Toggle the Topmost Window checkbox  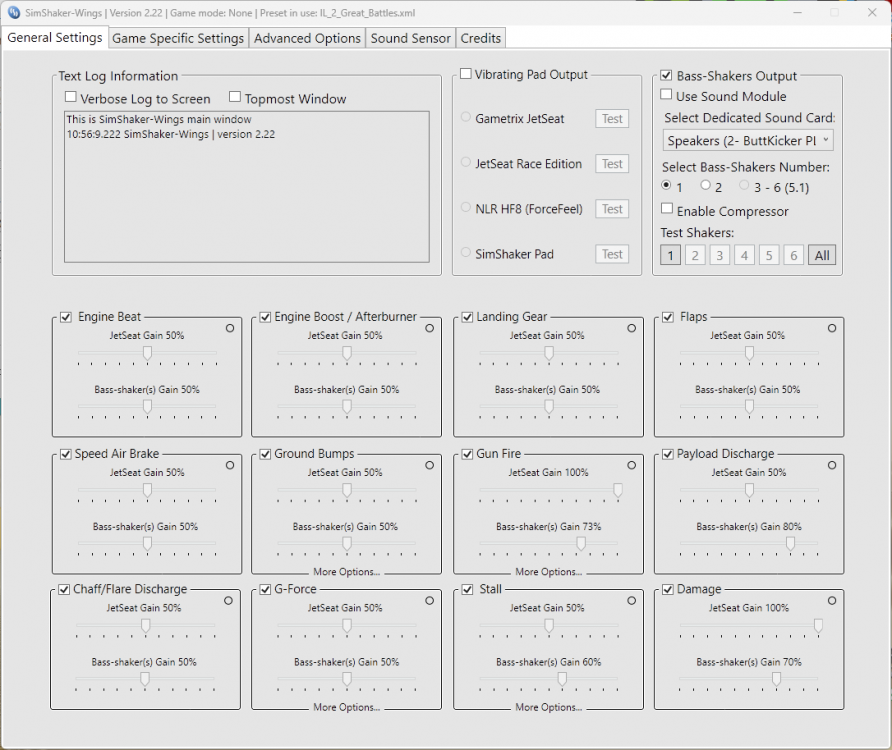pyautogui.click(x=236, y=98)
